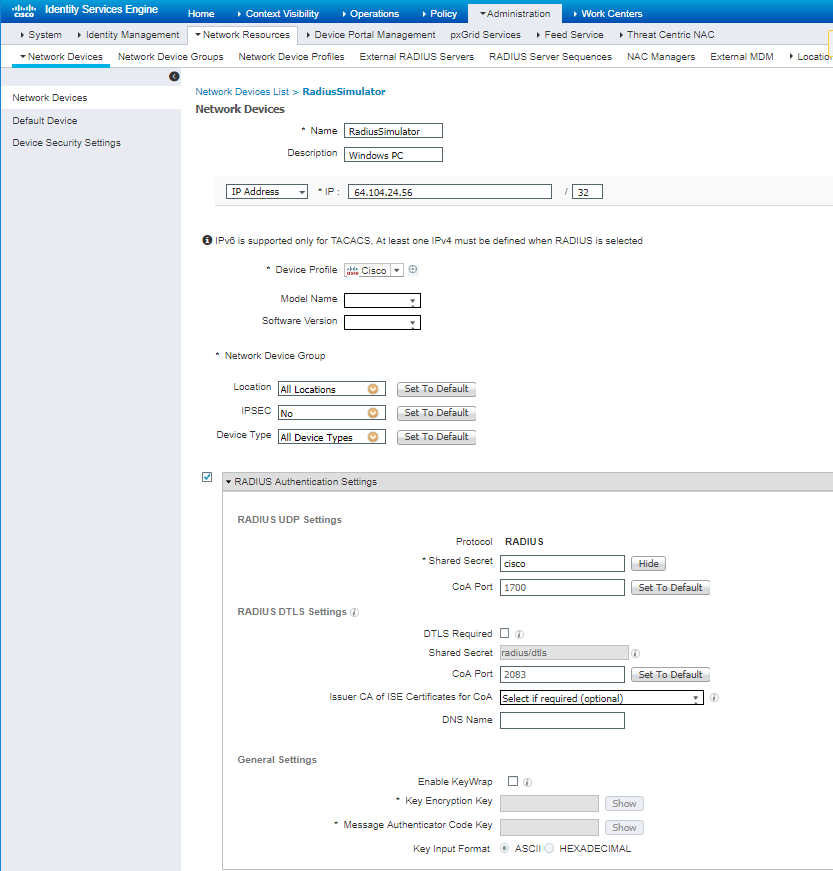Click the Name input field
The height and width of the screenshot is (871, 833).
pyautogui.click(x=393, y=131)
